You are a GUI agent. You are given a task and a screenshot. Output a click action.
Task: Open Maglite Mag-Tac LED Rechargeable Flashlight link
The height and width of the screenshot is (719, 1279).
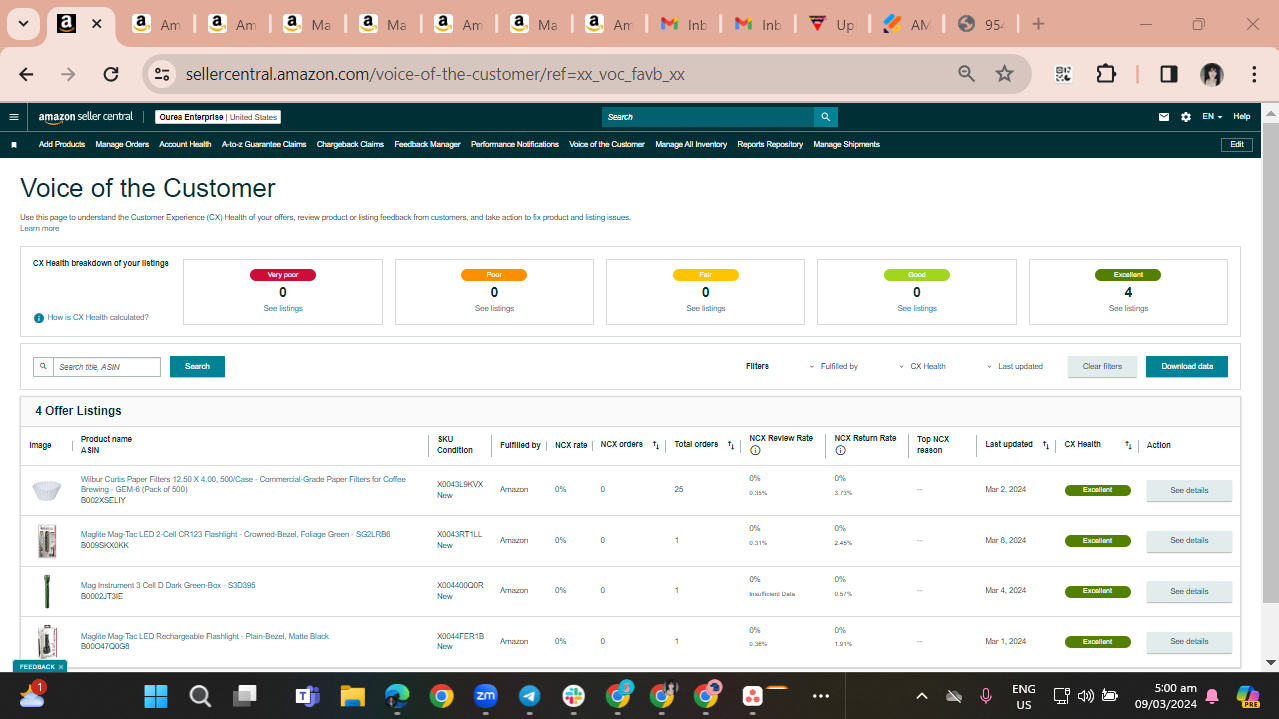205,636
